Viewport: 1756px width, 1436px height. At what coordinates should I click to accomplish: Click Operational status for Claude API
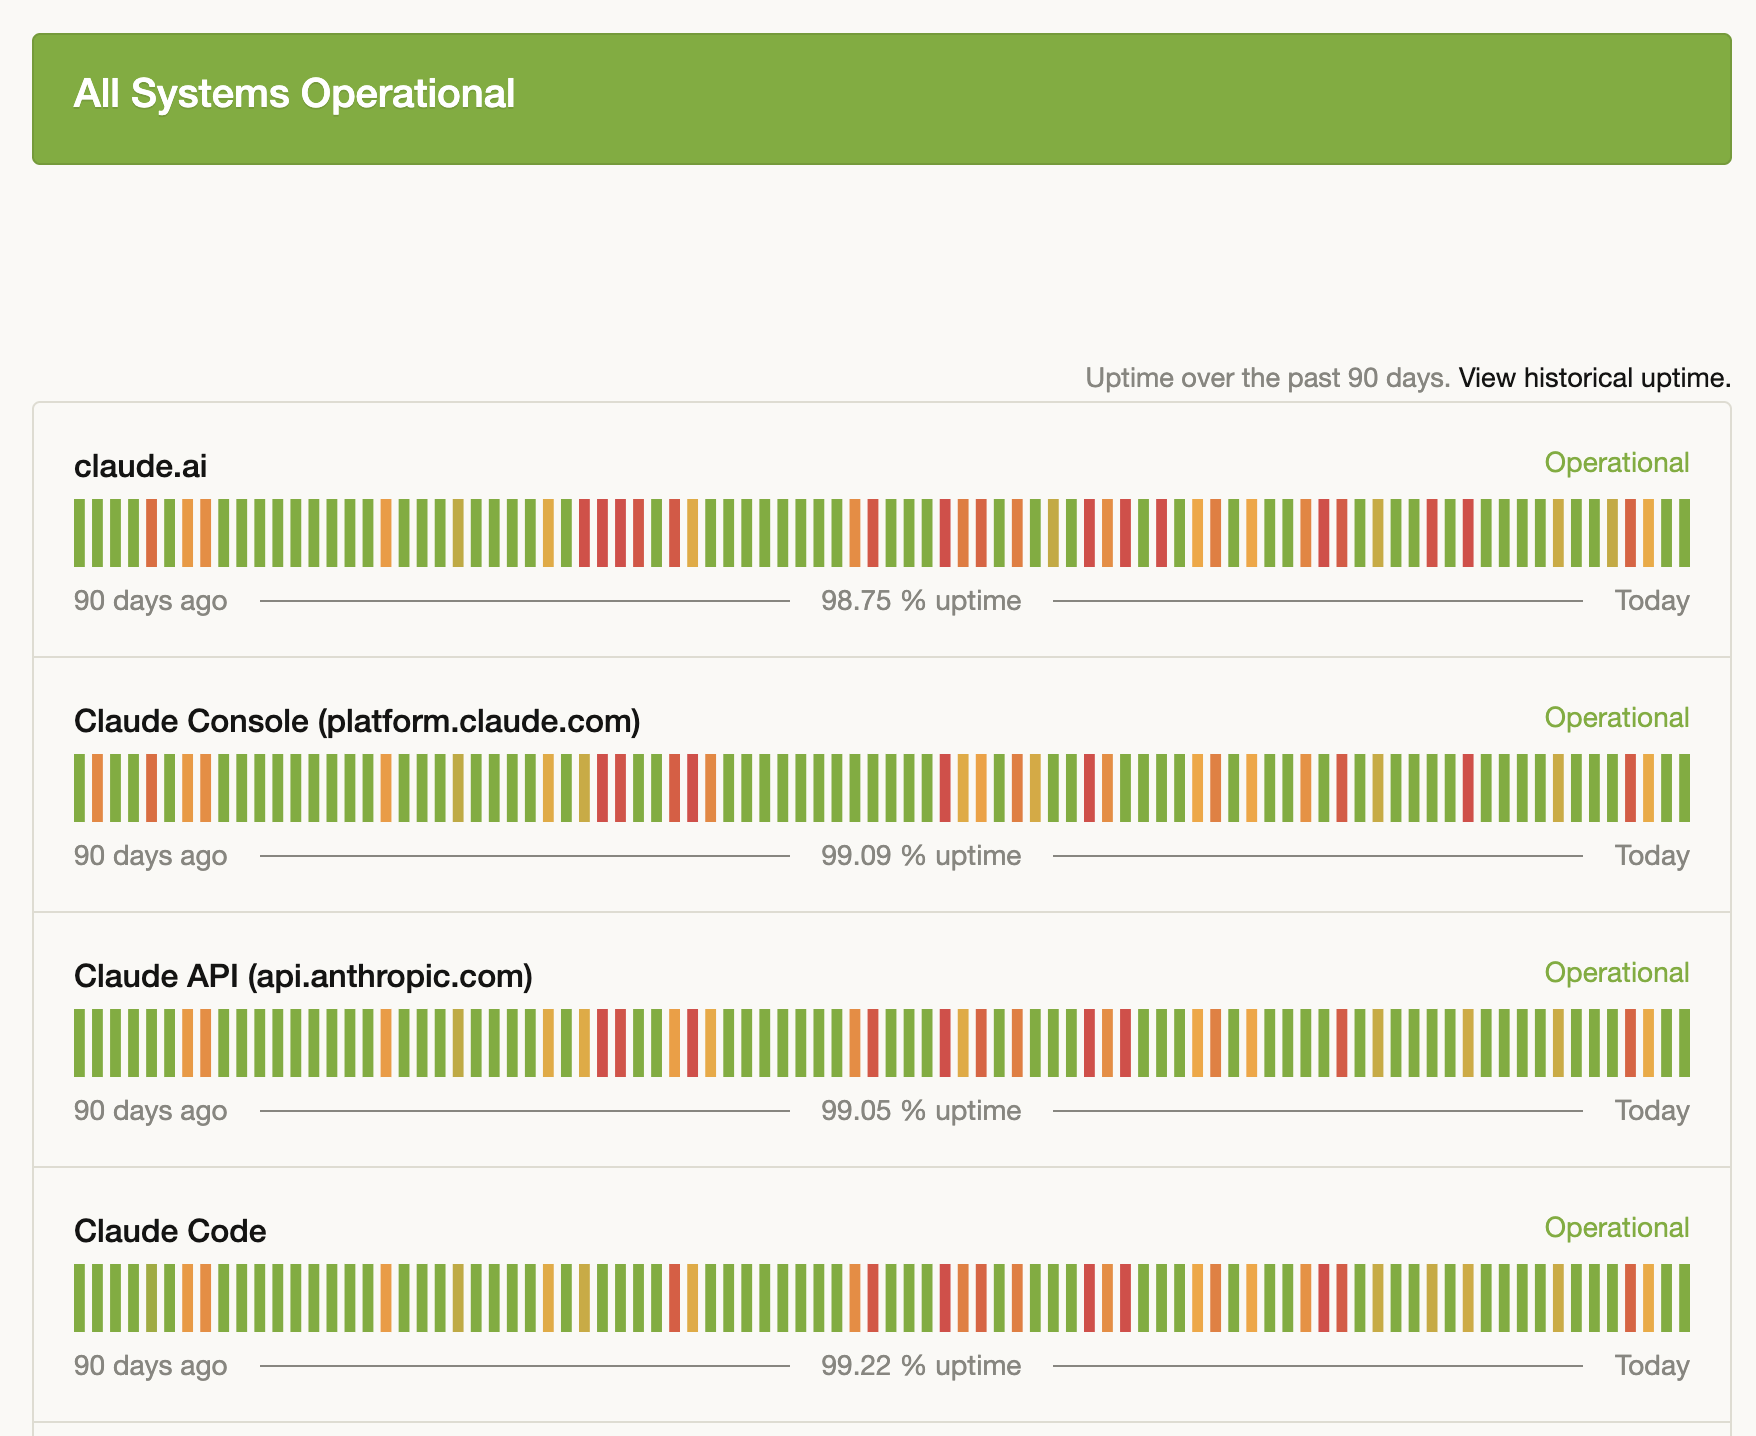(x=1616, y=973)
